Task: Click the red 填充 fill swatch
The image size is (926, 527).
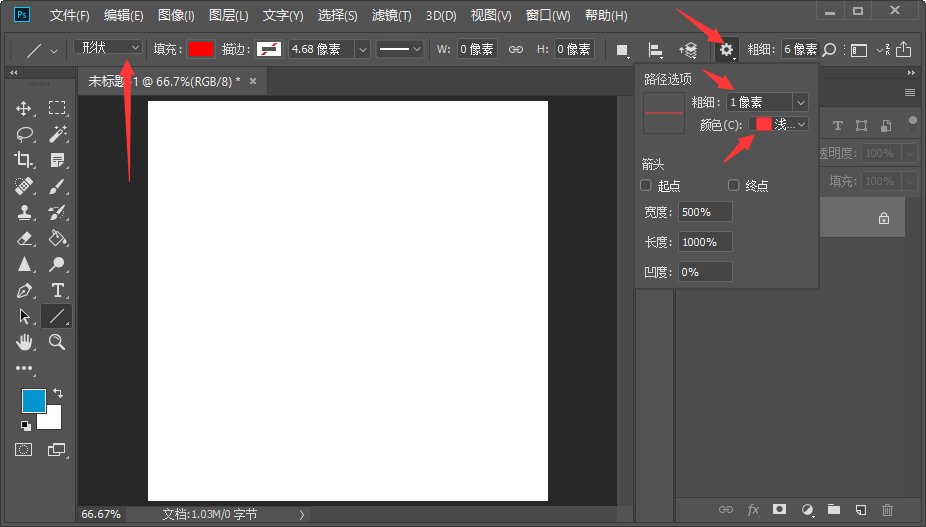Action: point(201,50)
